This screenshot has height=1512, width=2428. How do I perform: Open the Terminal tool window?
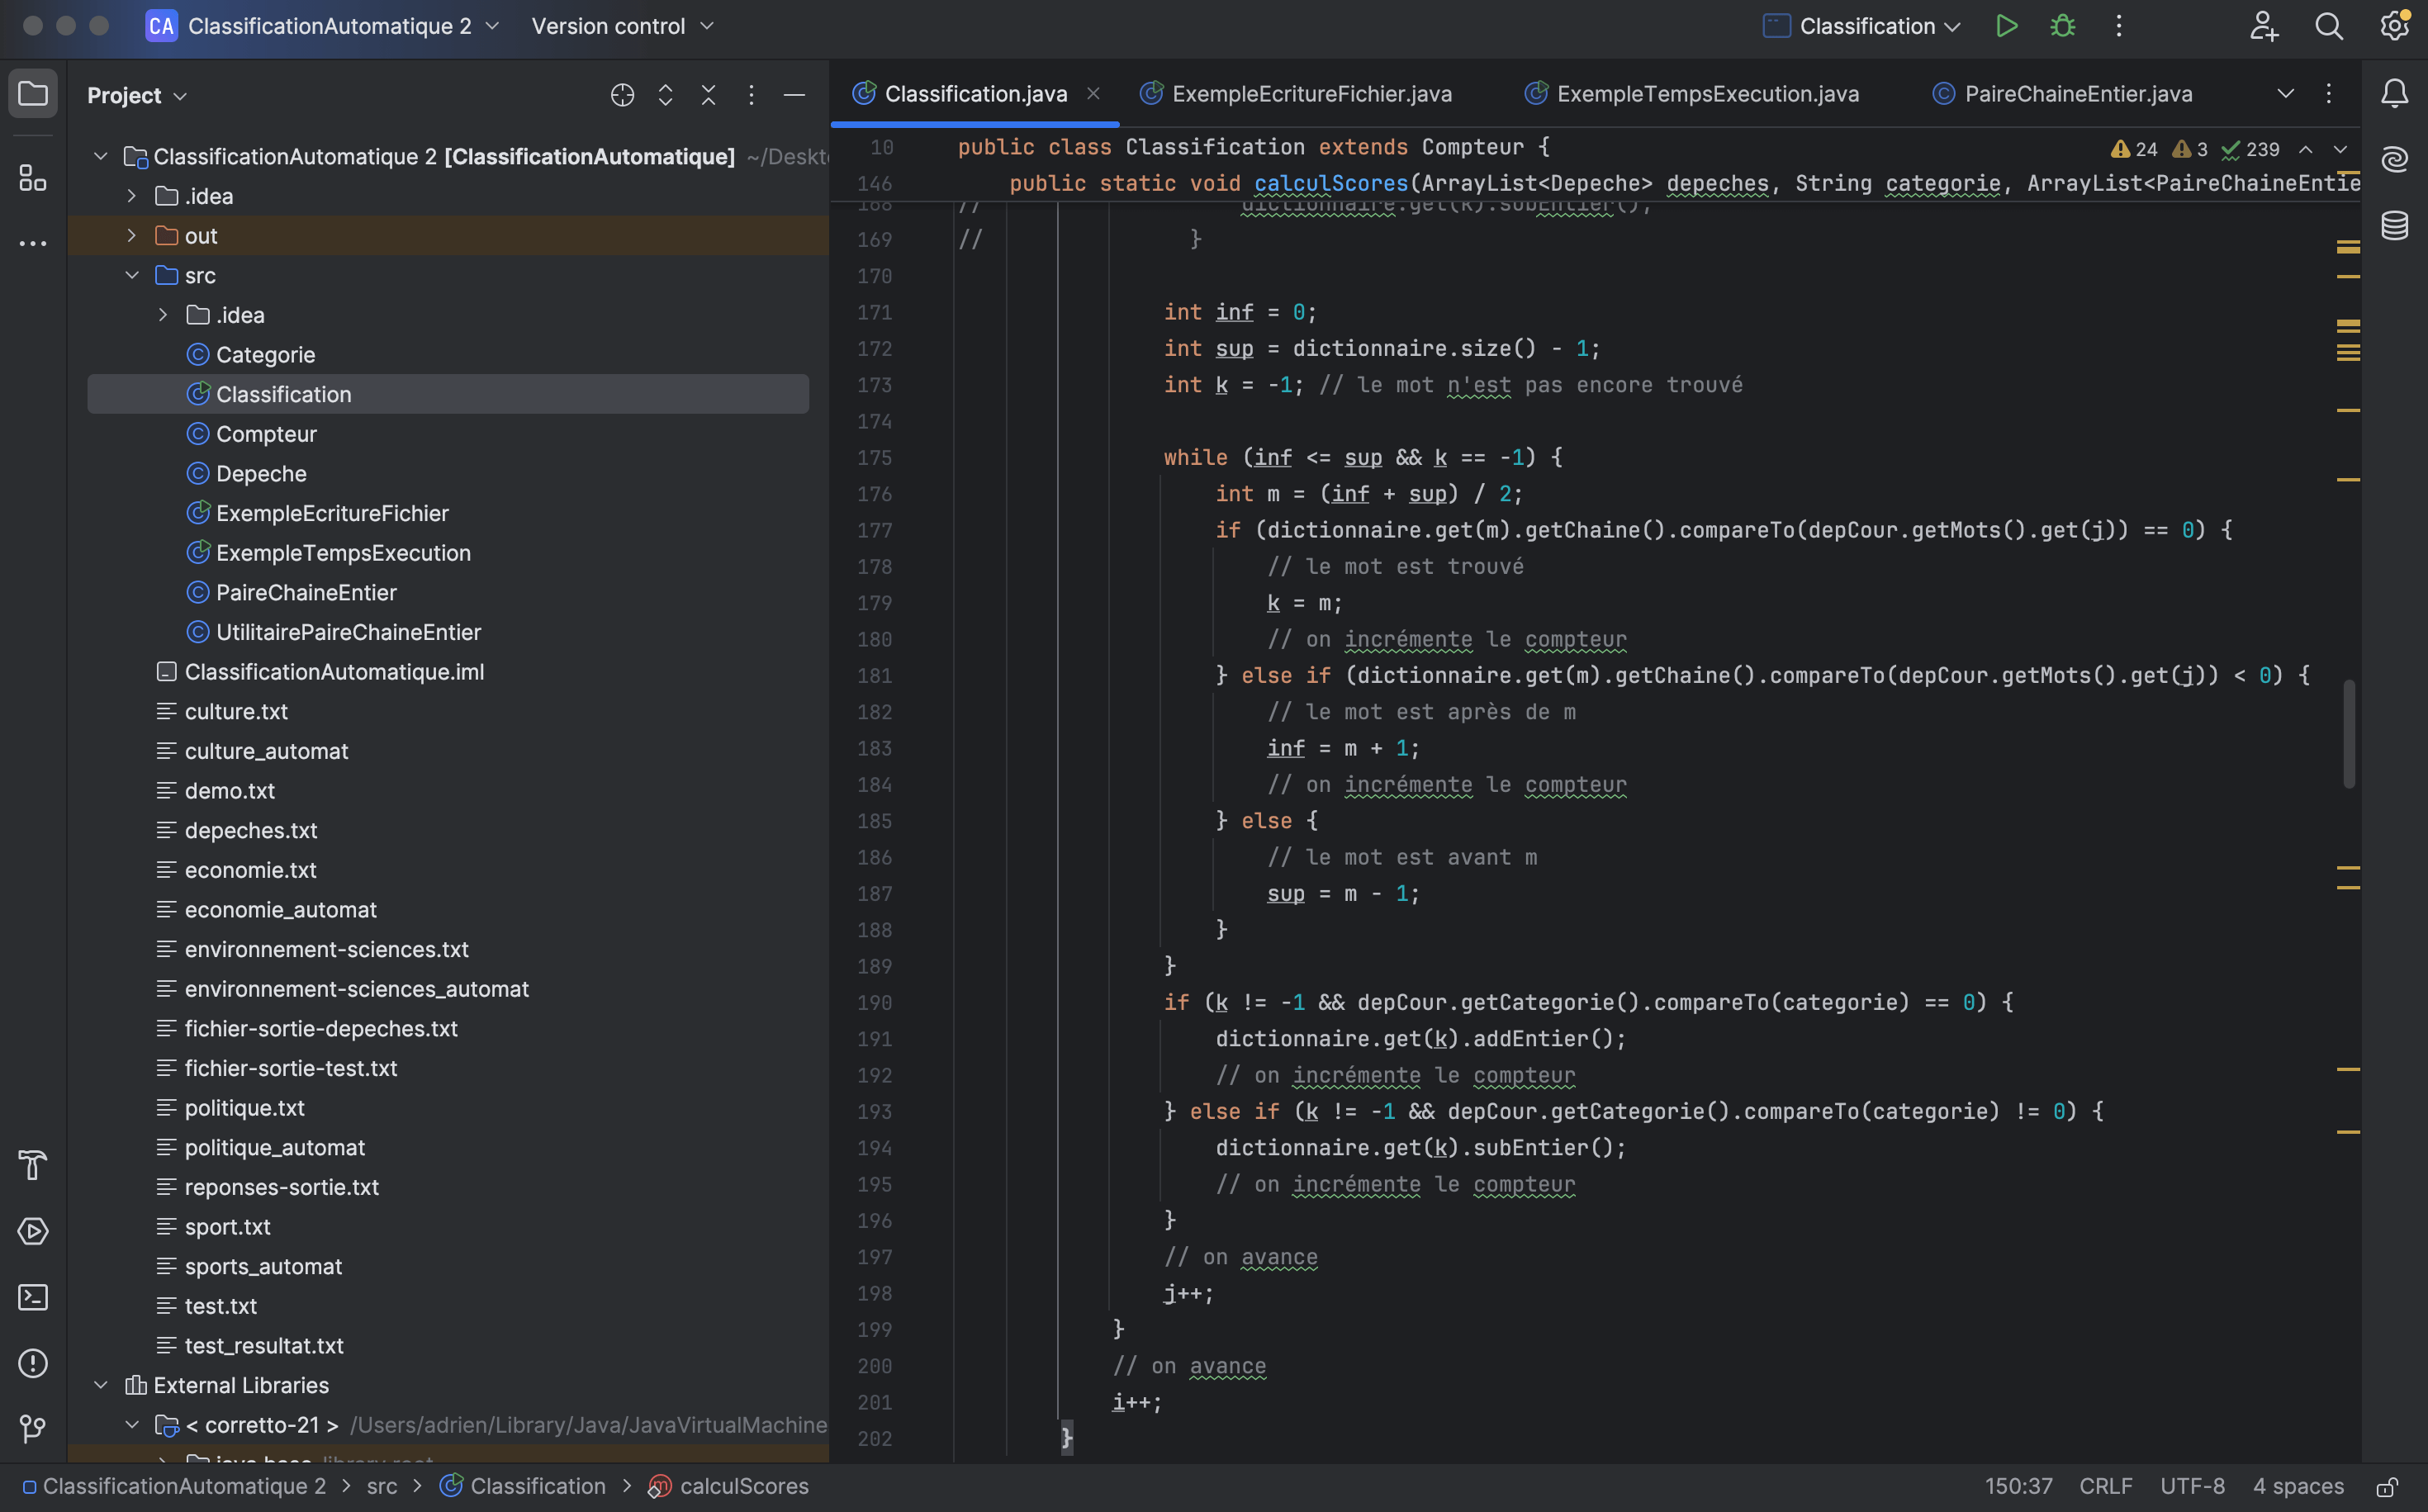(x=33, y=1297)
